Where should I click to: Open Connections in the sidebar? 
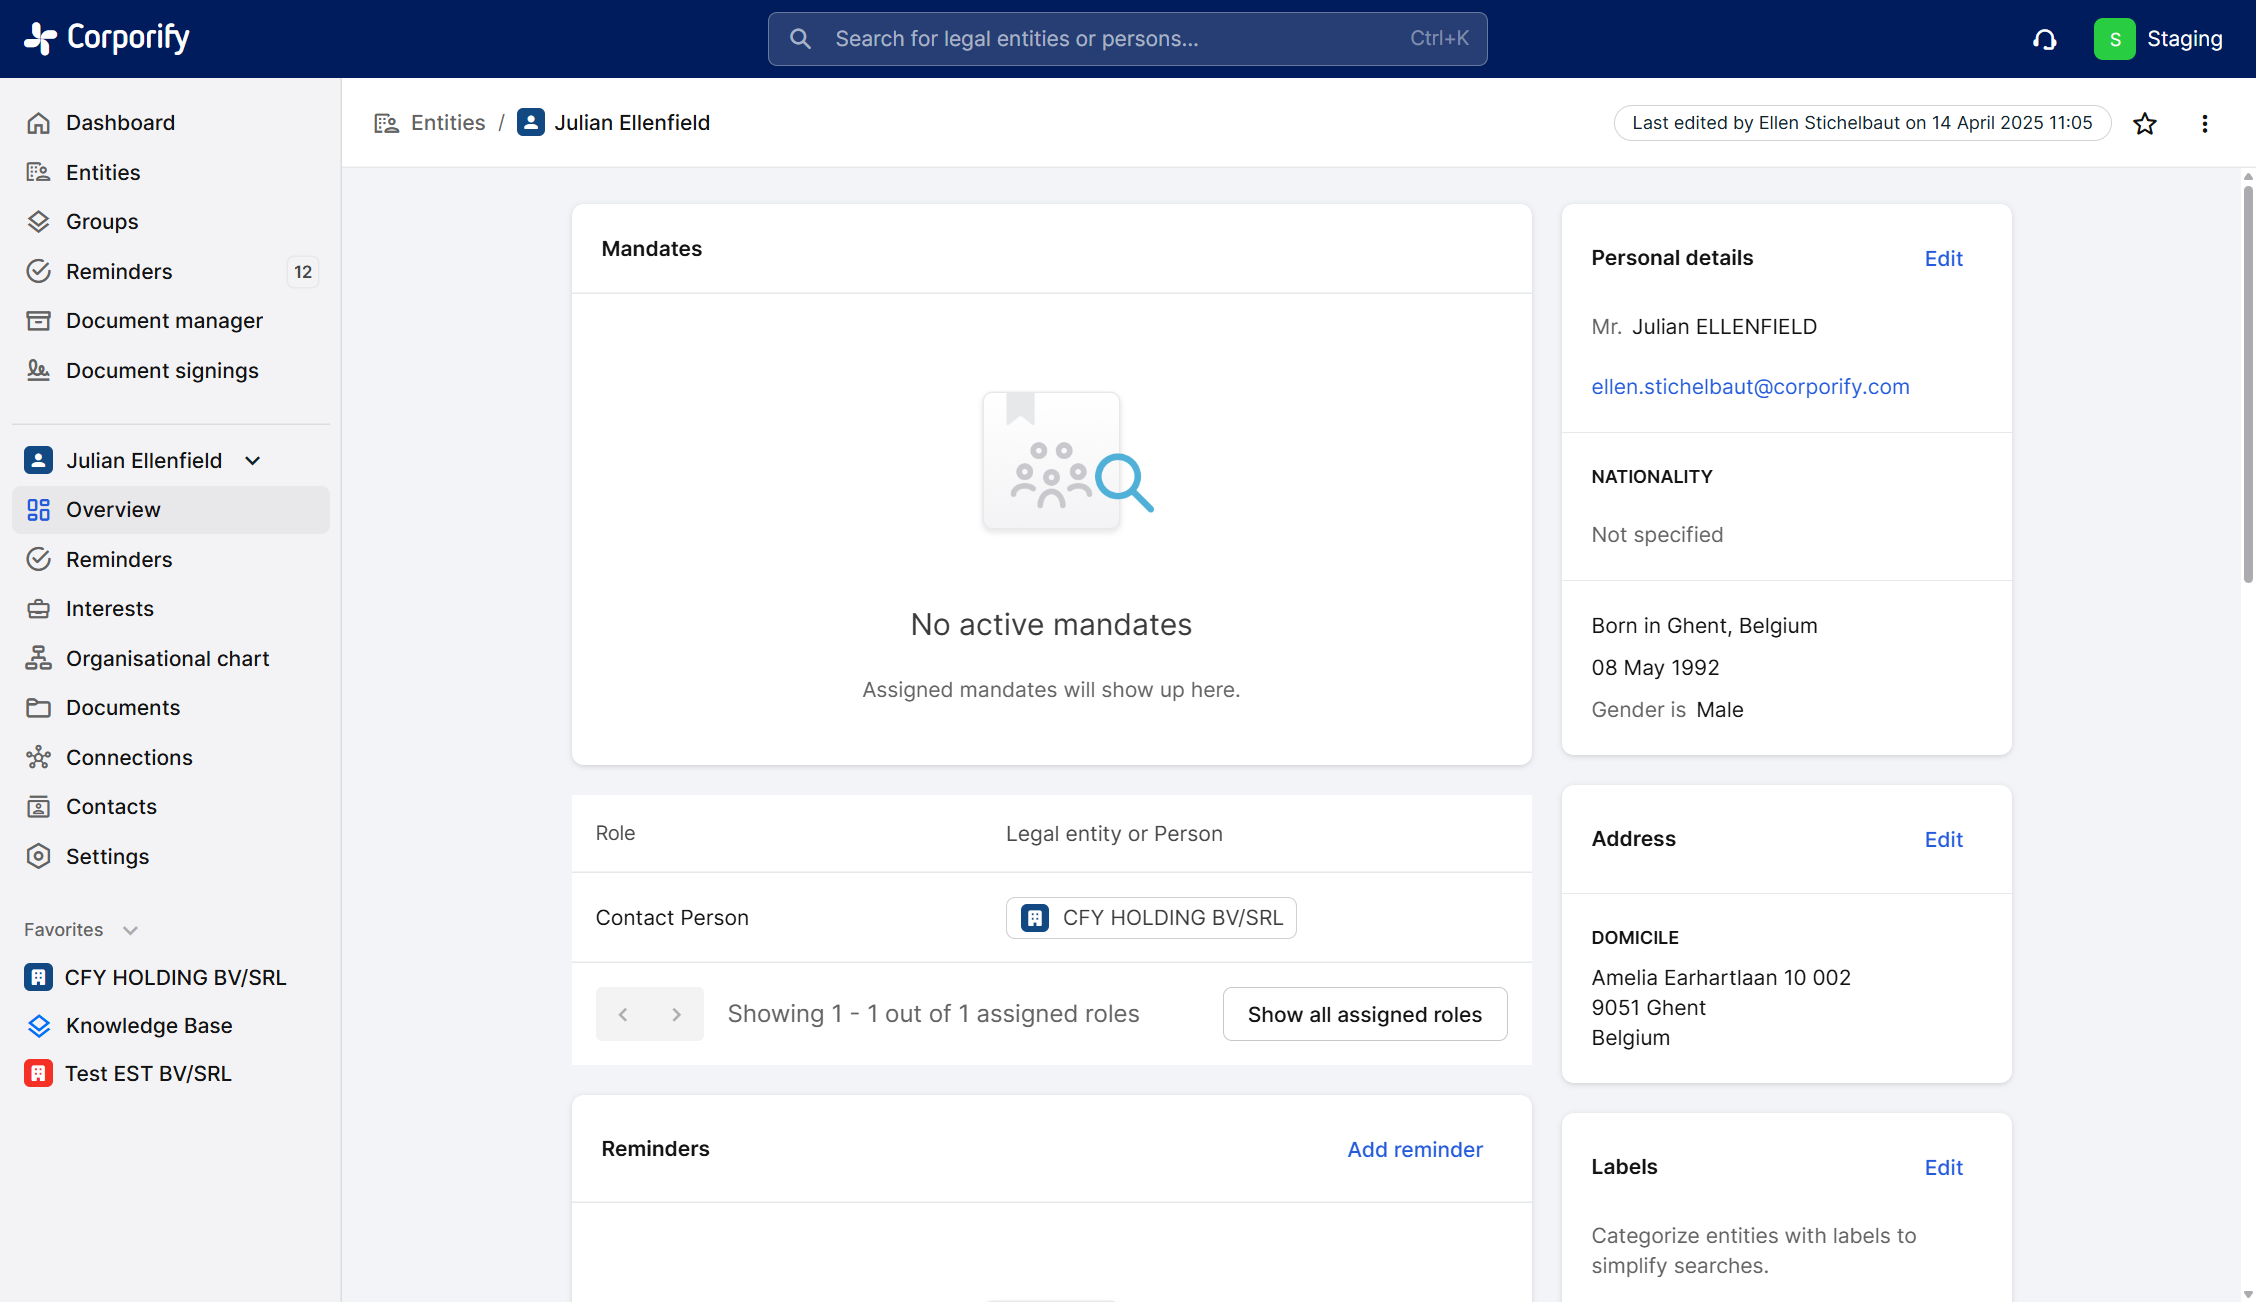(129, 757)
